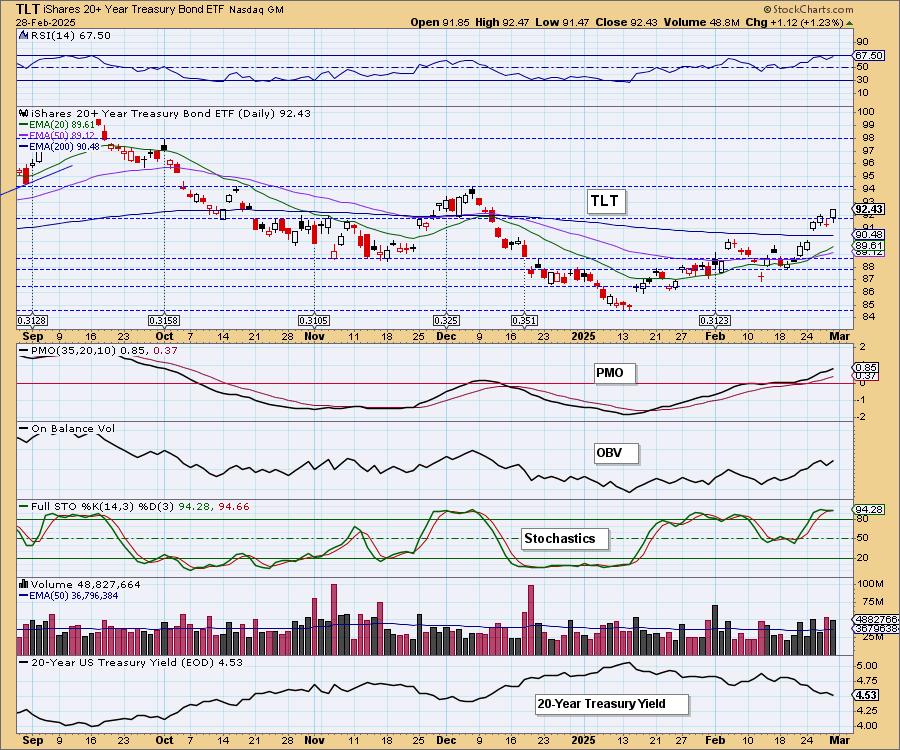Click the RSI line icon before RSI(14)
The height and width of the screenshot is (750, 900).
pos(24,35)
